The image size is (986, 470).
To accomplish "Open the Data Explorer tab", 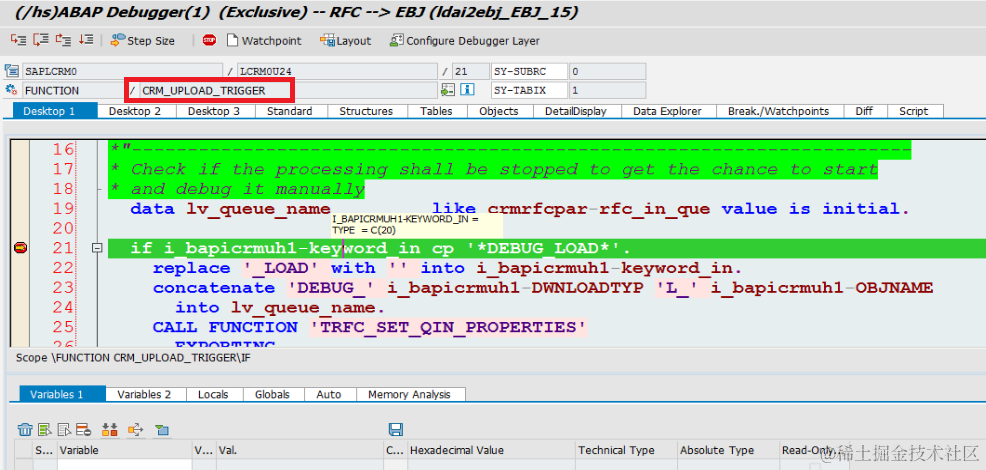I will click(x=667, y=111).
